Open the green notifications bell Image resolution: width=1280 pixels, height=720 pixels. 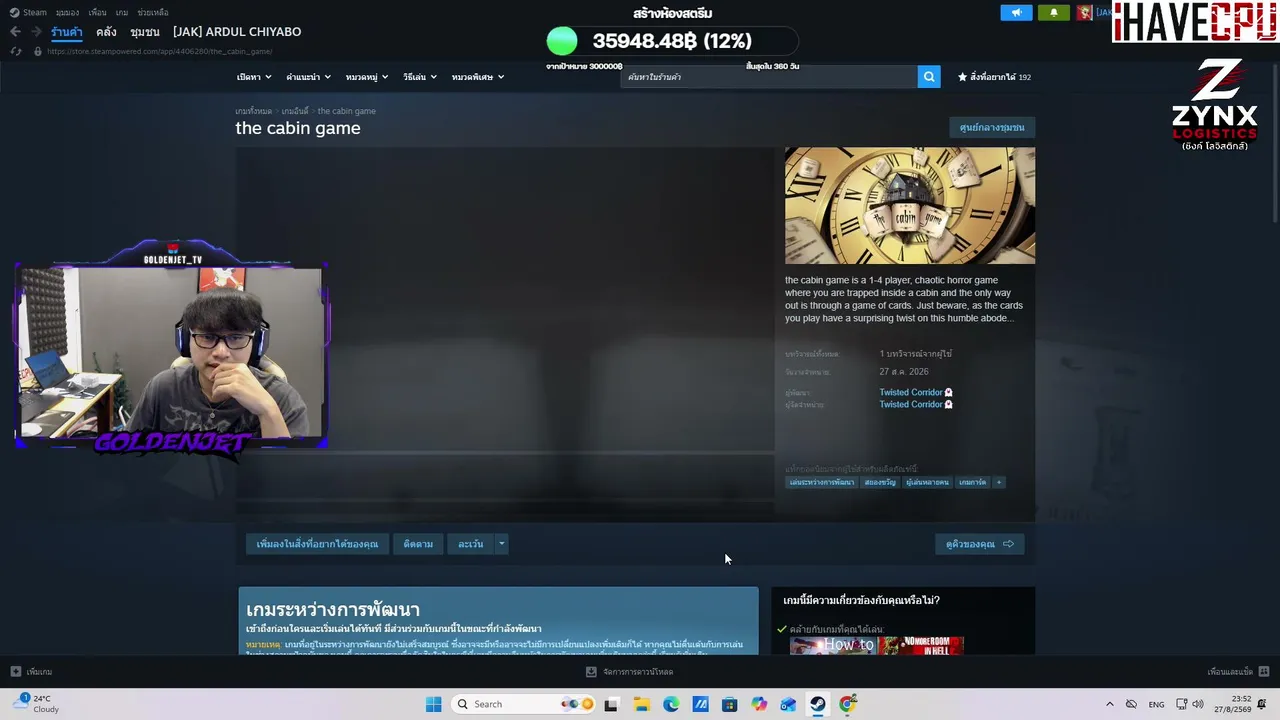click(x=1054, y=13)
